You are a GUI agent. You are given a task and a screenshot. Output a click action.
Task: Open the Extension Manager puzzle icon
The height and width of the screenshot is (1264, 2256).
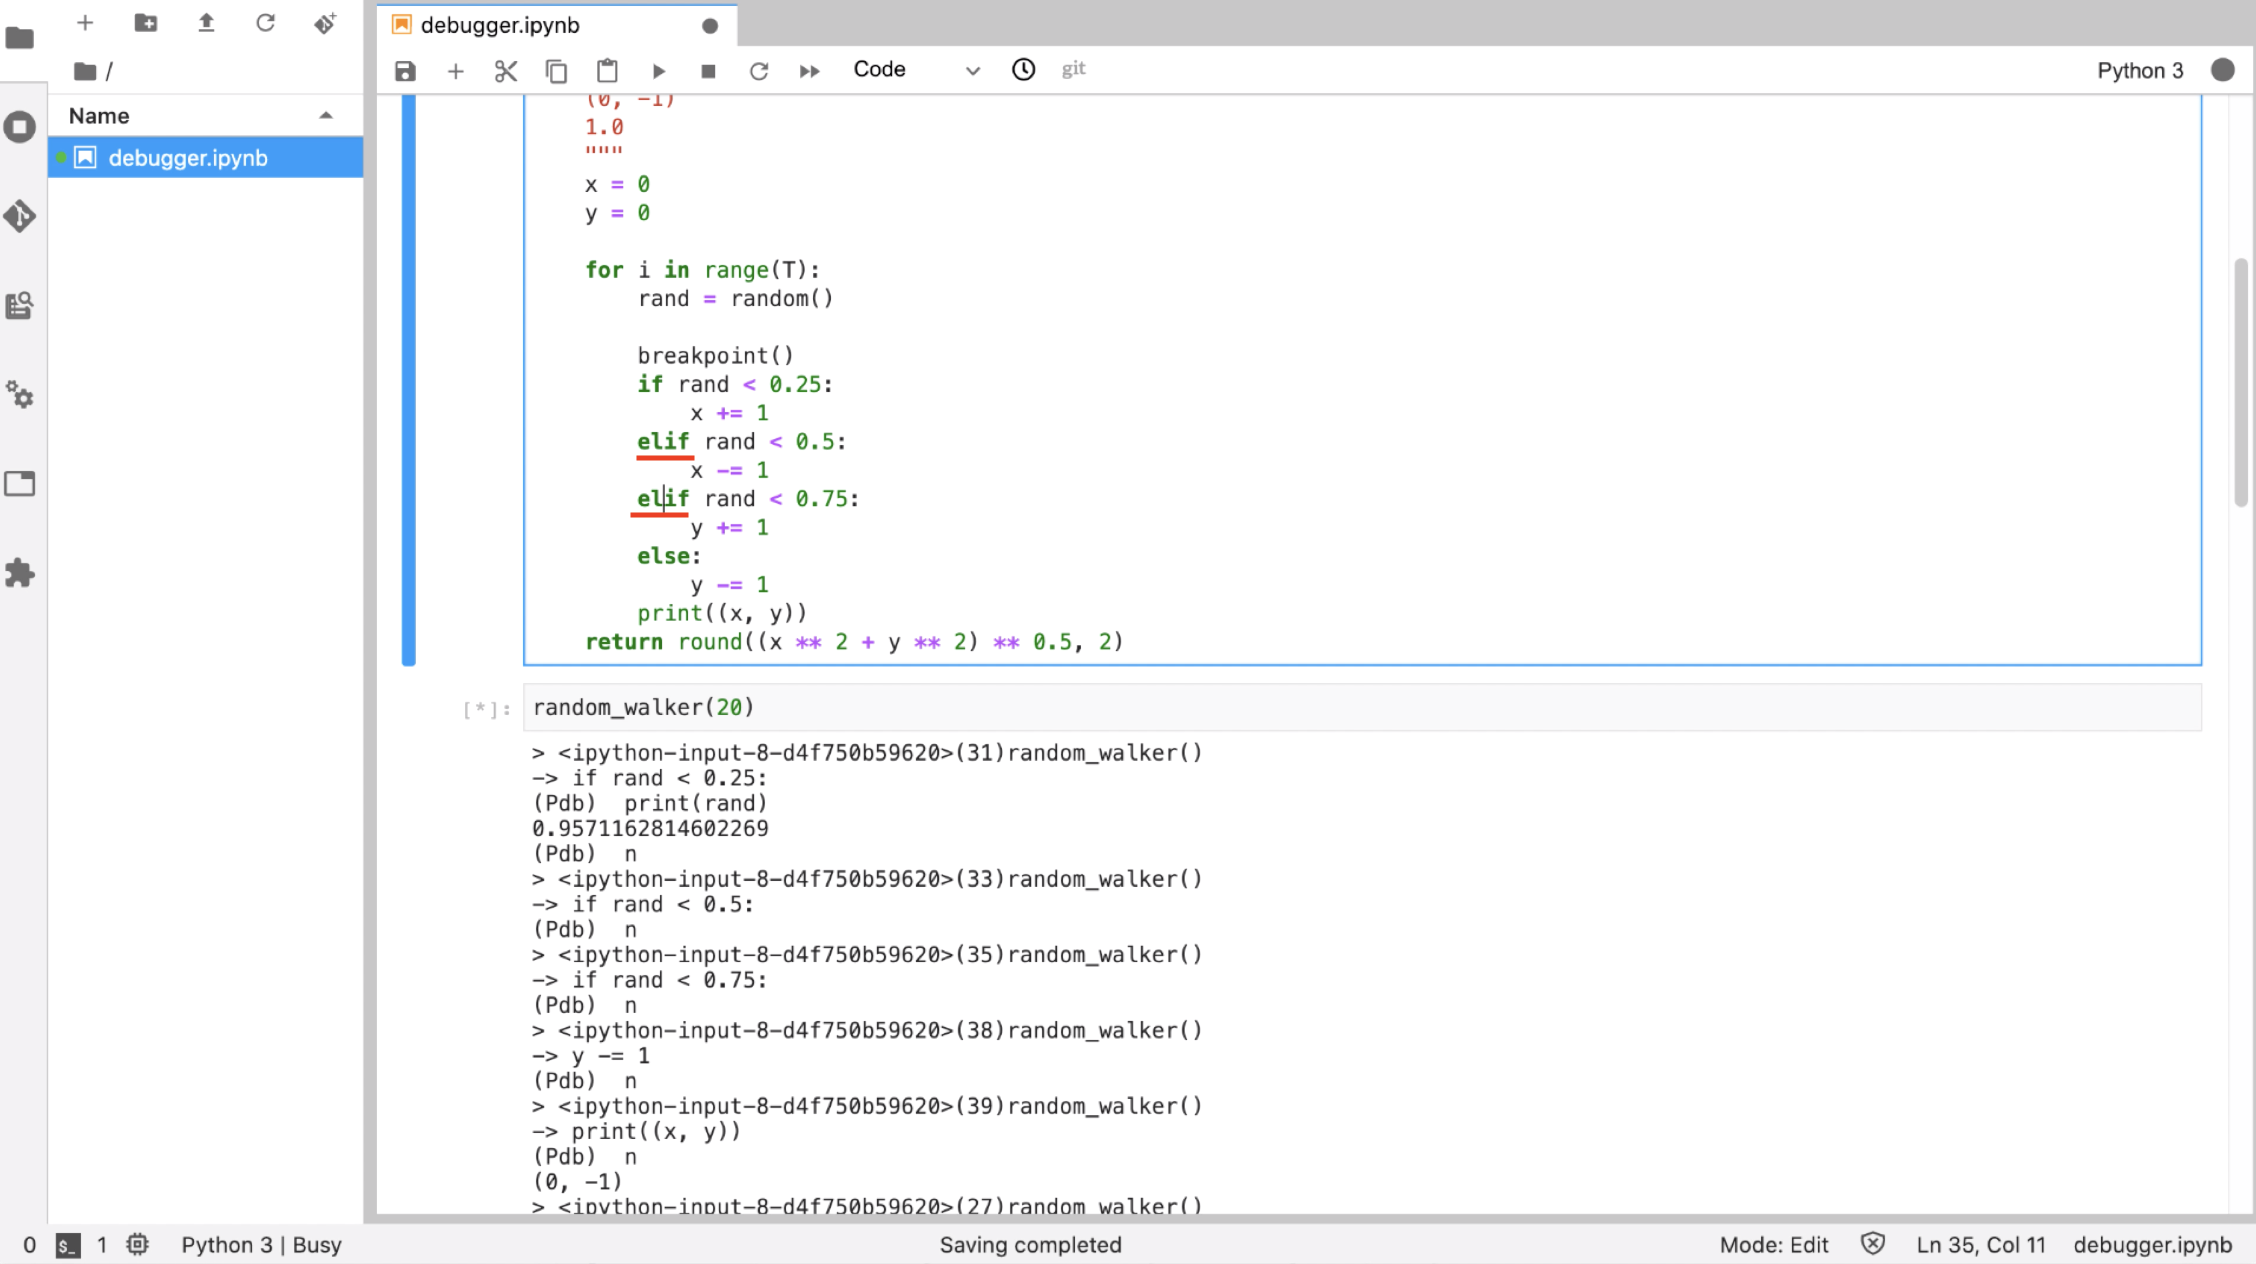click(x=20, y=573)
